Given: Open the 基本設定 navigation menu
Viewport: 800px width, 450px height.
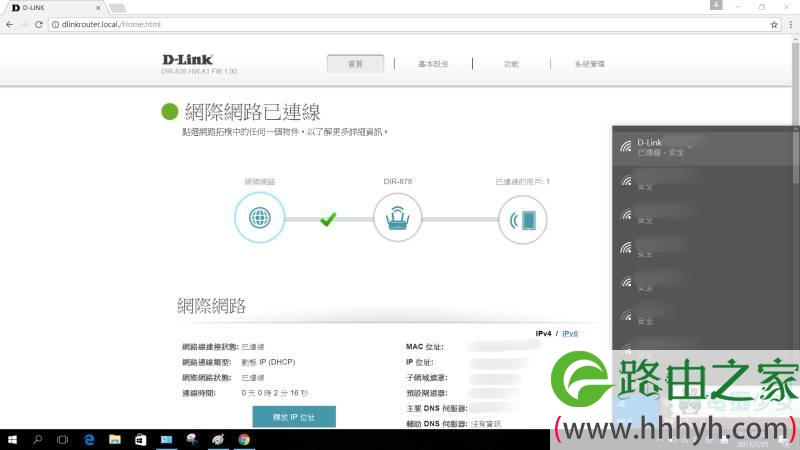Looking at the screenshot, I should [x=433, y=64].
